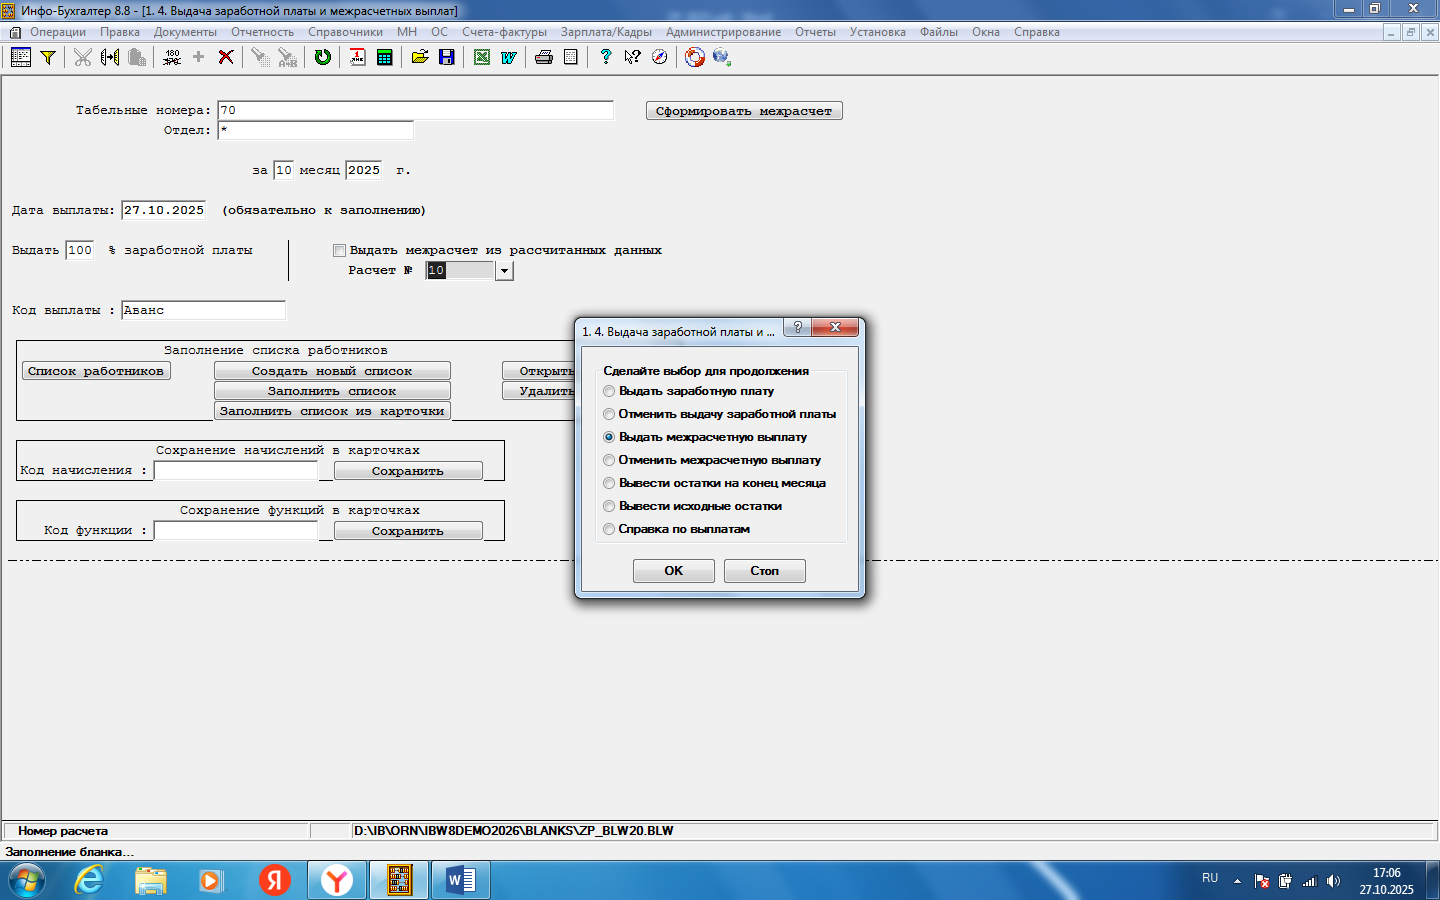Choose 'Справка по выплатам' radio option

pos(609,529)
